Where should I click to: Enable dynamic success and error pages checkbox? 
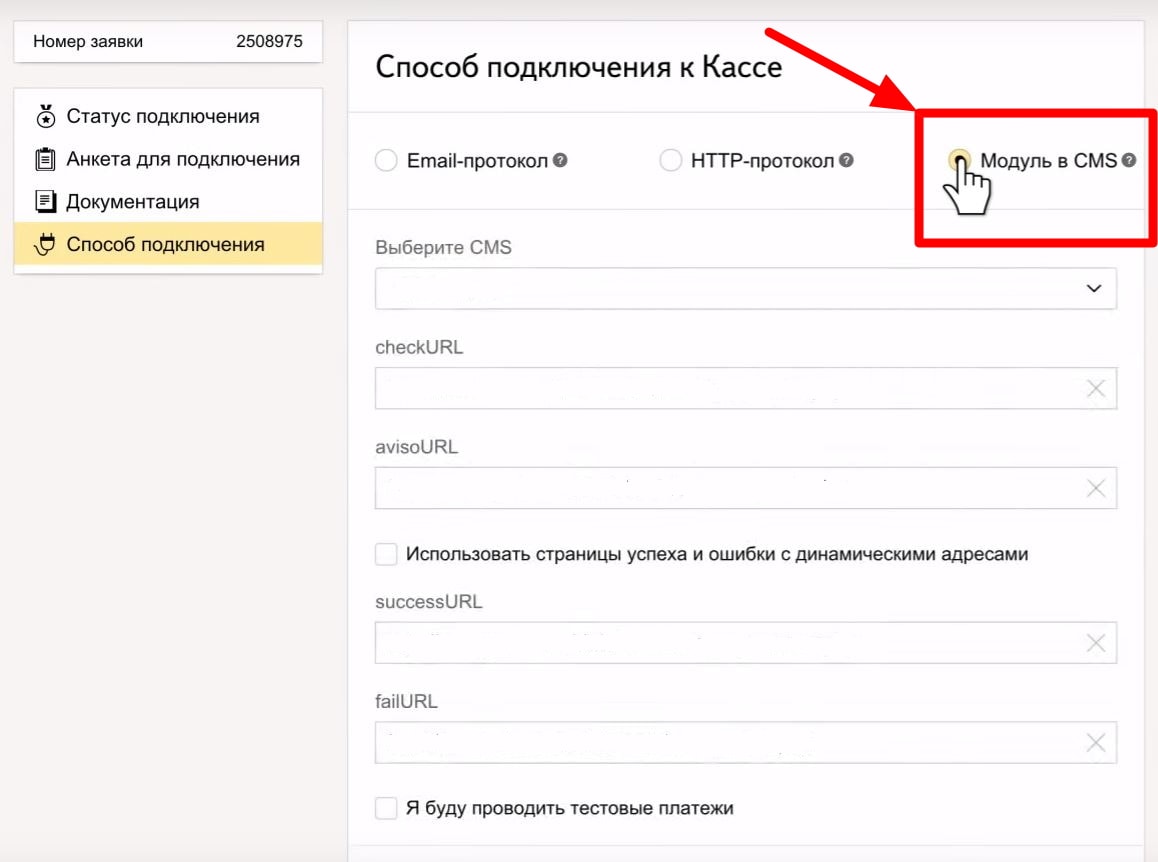tap(386, 554)
